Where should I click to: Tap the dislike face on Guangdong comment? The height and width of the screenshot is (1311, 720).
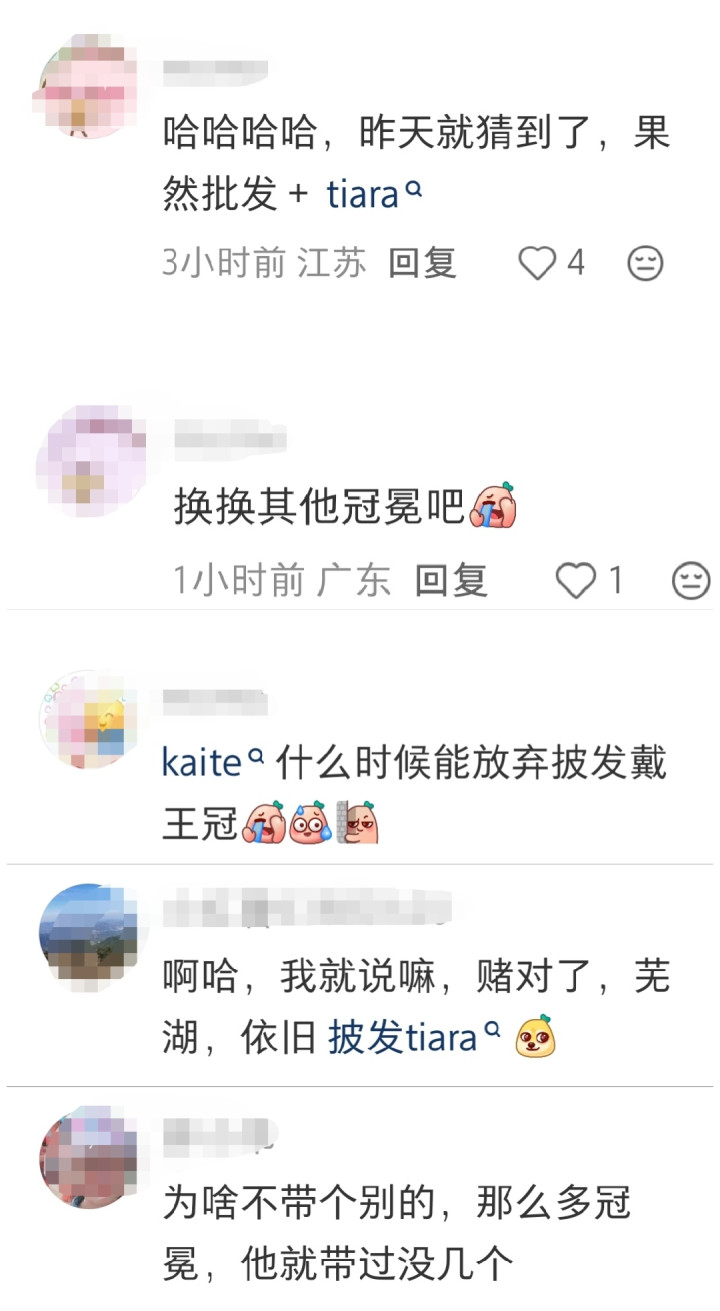691,581
